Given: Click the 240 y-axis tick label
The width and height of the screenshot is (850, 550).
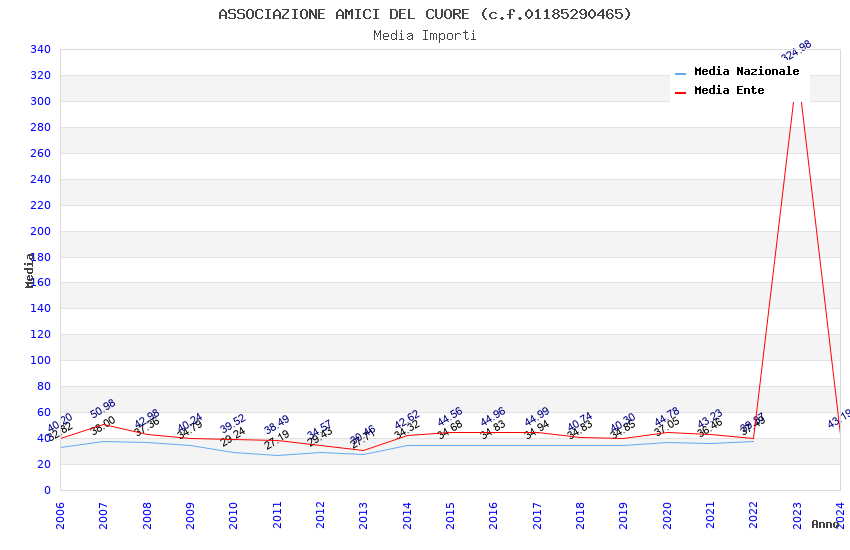Looking at the screenshot, I should 41,179.
